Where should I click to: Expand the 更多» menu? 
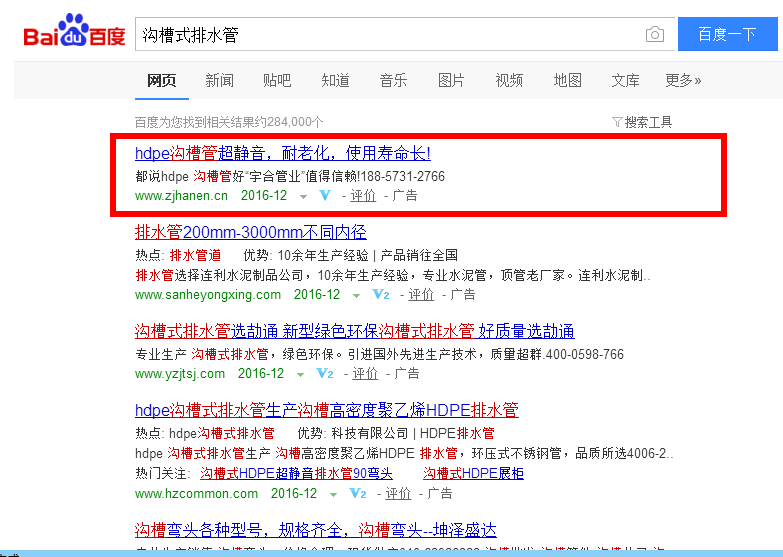683,80
